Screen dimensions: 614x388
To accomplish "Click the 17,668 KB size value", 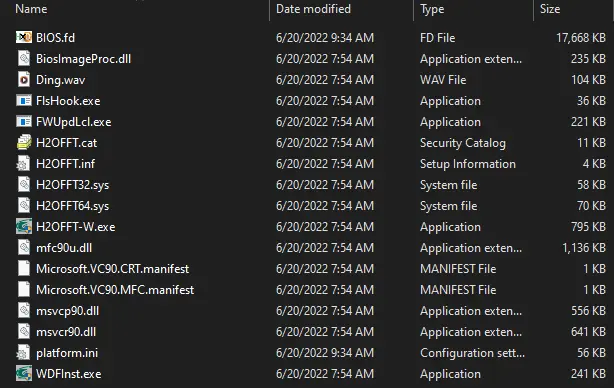I will 581,38.
